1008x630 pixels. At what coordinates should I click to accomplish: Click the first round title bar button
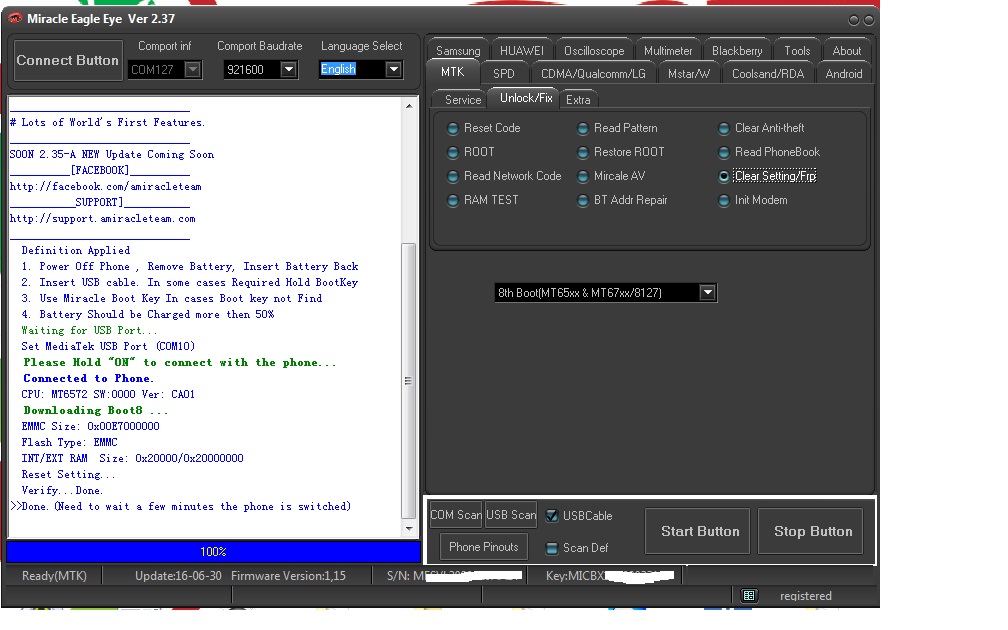(x=854, y=20)
